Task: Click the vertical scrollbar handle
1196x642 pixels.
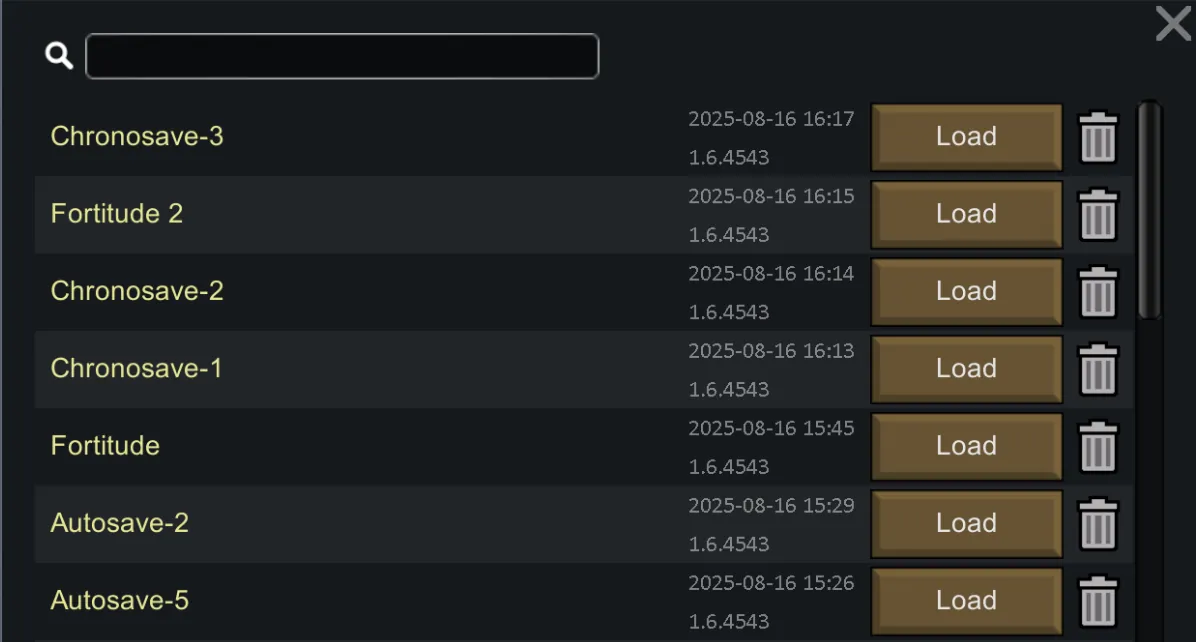Action: [1150, 210]
